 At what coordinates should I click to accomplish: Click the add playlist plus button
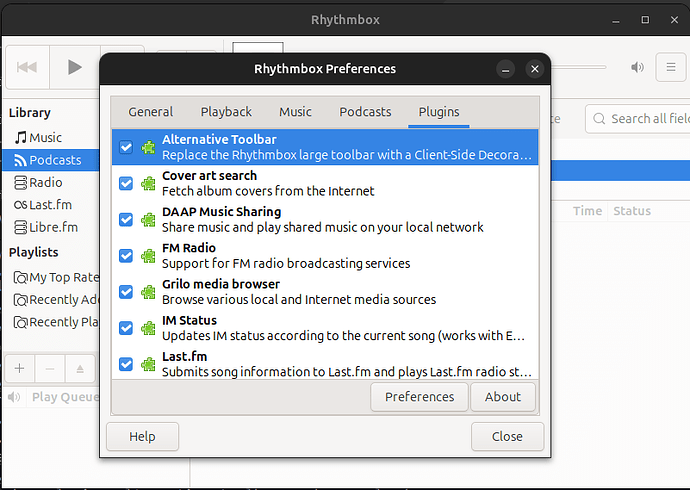(19, 368)
